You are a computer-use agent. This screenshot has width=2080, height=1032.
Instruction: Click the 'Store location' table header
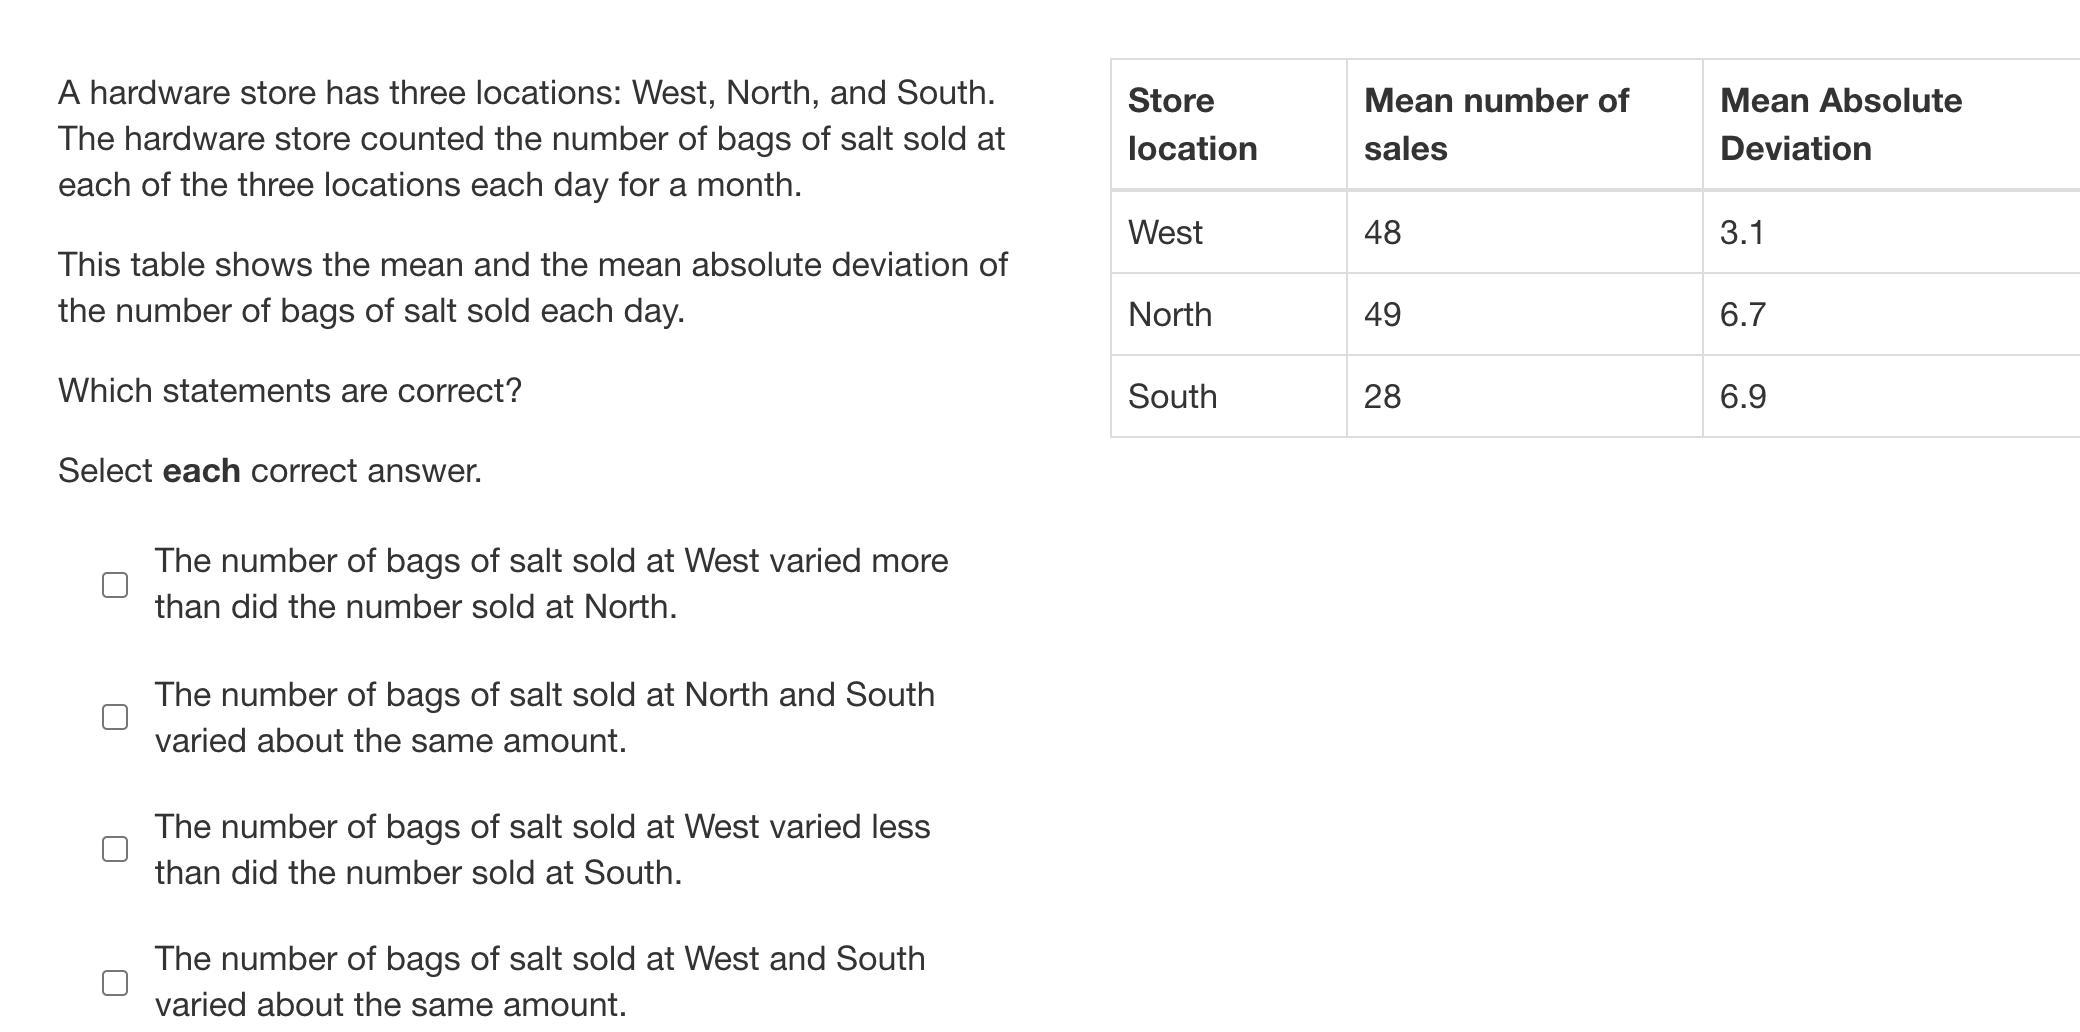pyautogui.click(x=1192, y=124)
